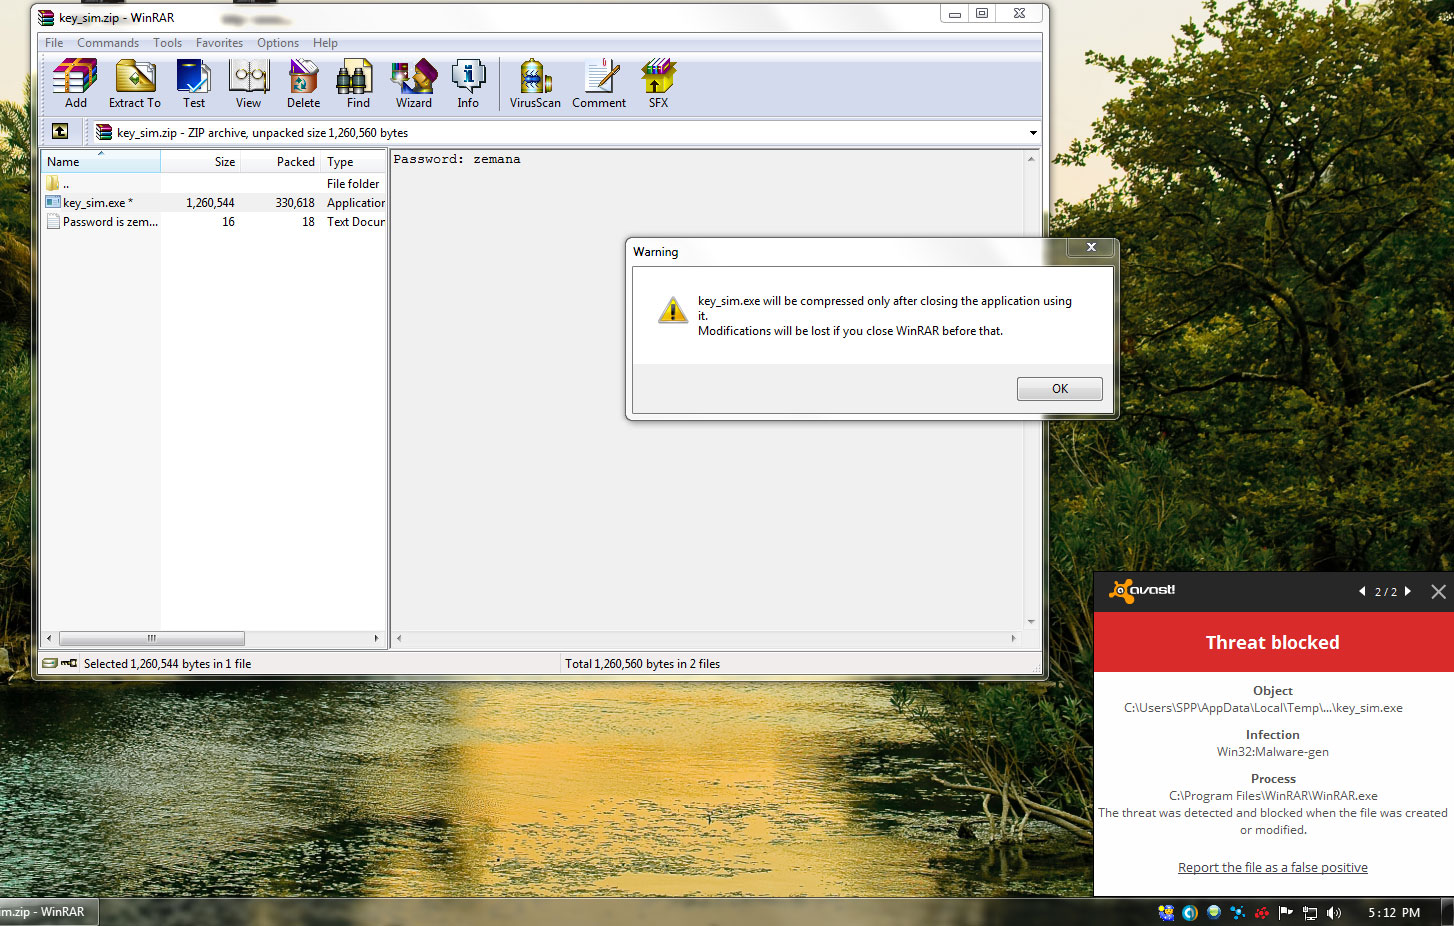This screenshot has width=1454, height=926.
Task: Open the File menu
Action: pos(54,43)
